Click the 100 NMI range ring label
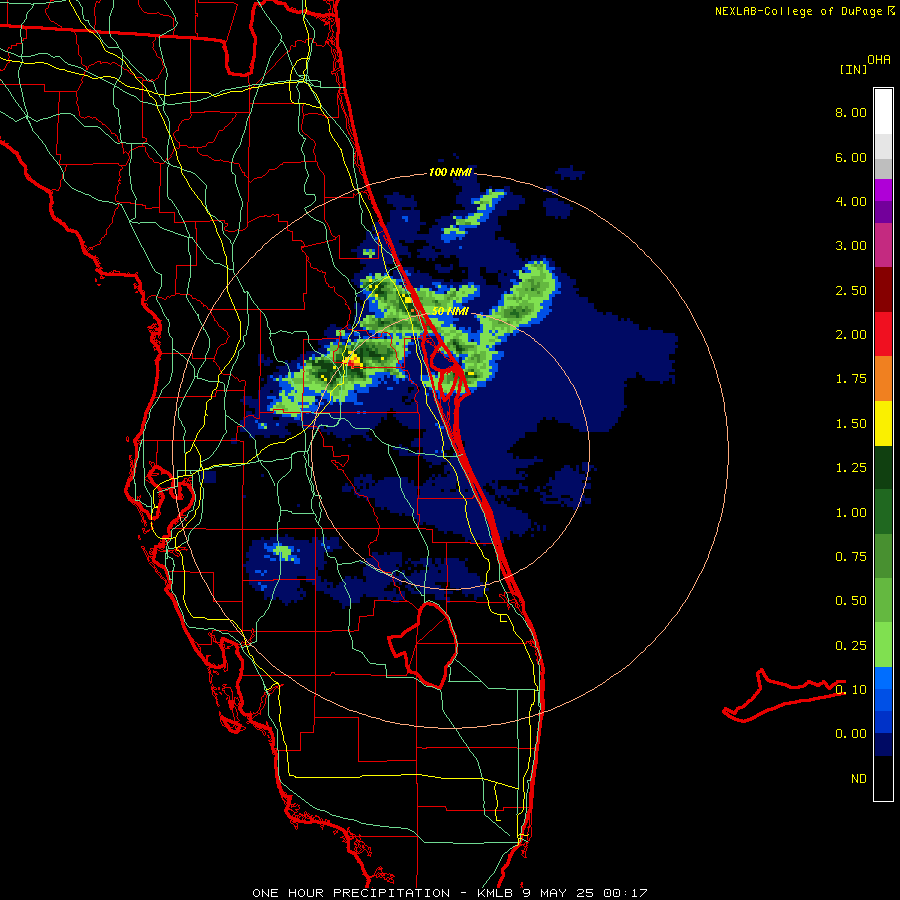Image resolution: width=900 pixels, height=900 pixels. [450, 172]
